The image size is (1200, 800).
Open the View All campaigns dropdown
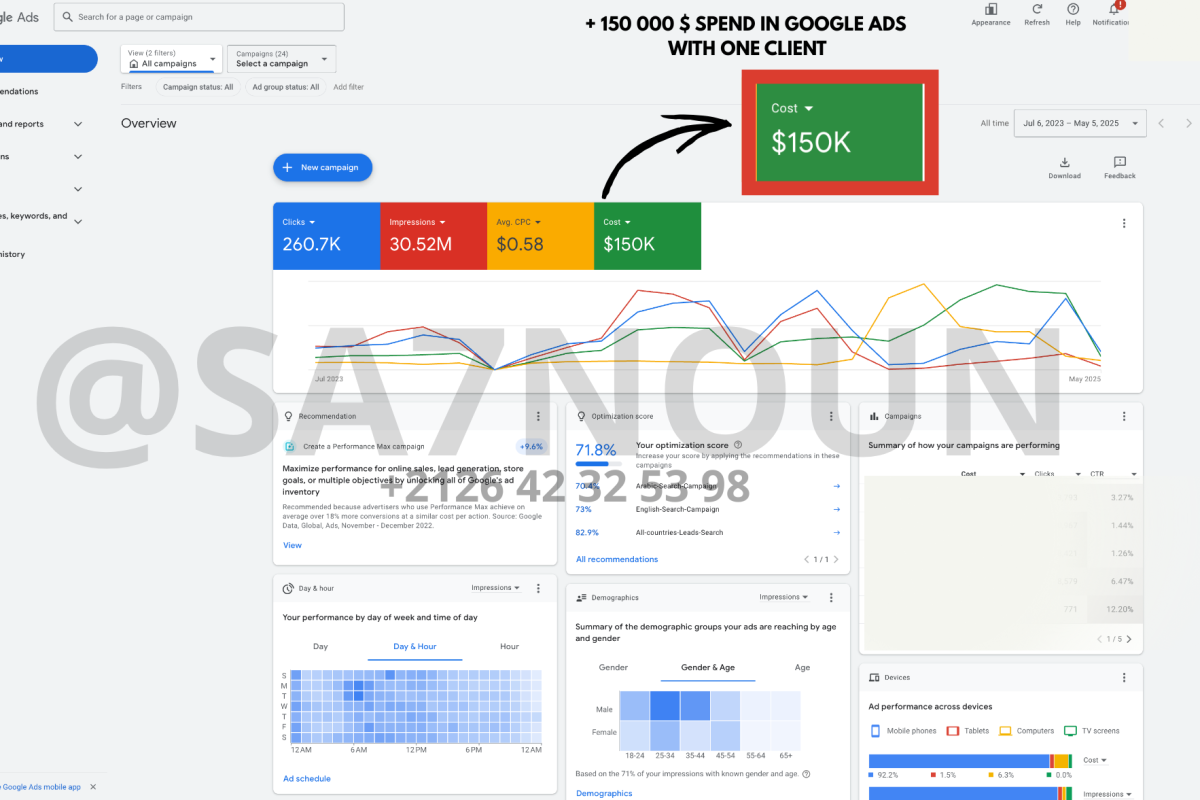coord(171,59)
